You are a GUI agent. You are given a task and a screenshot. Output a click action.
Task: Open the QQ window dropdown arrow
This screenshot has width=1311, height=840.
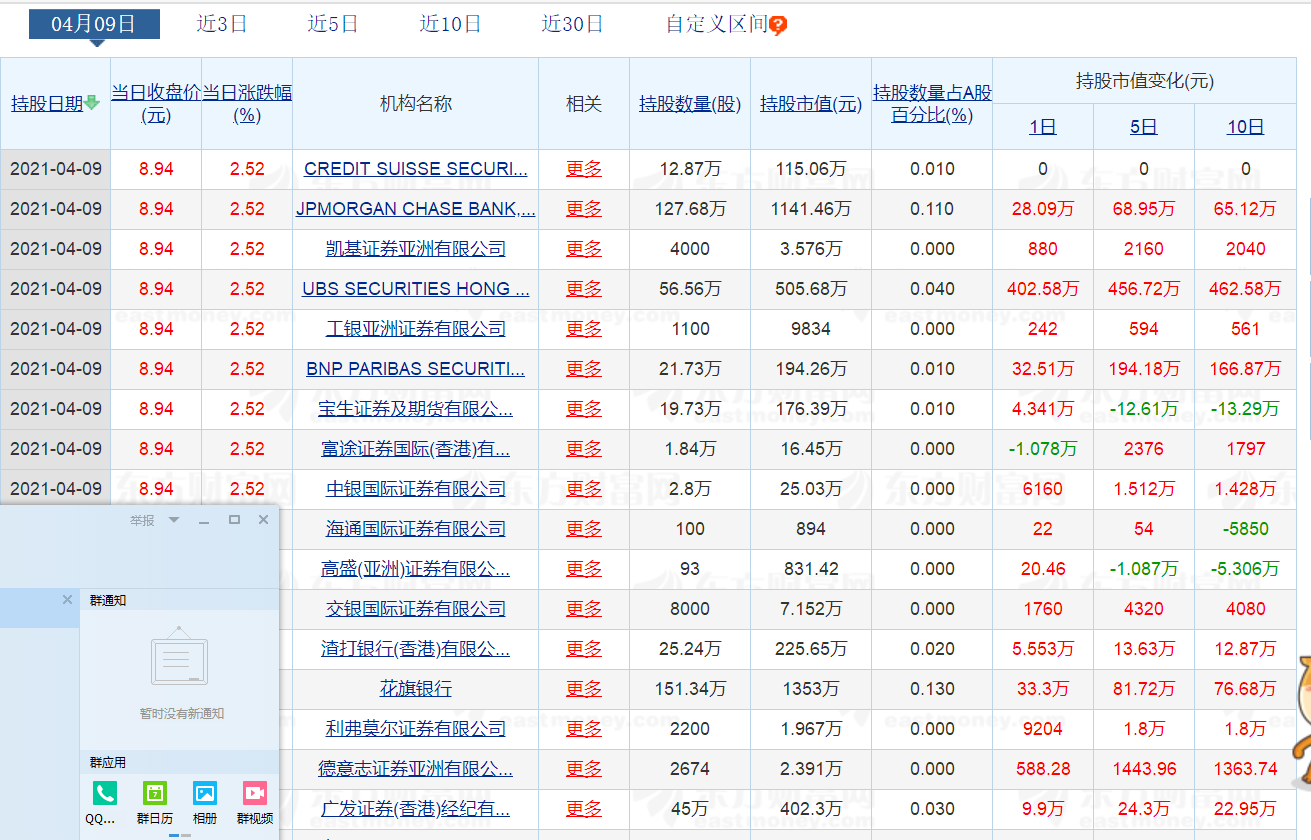(174, 520)
